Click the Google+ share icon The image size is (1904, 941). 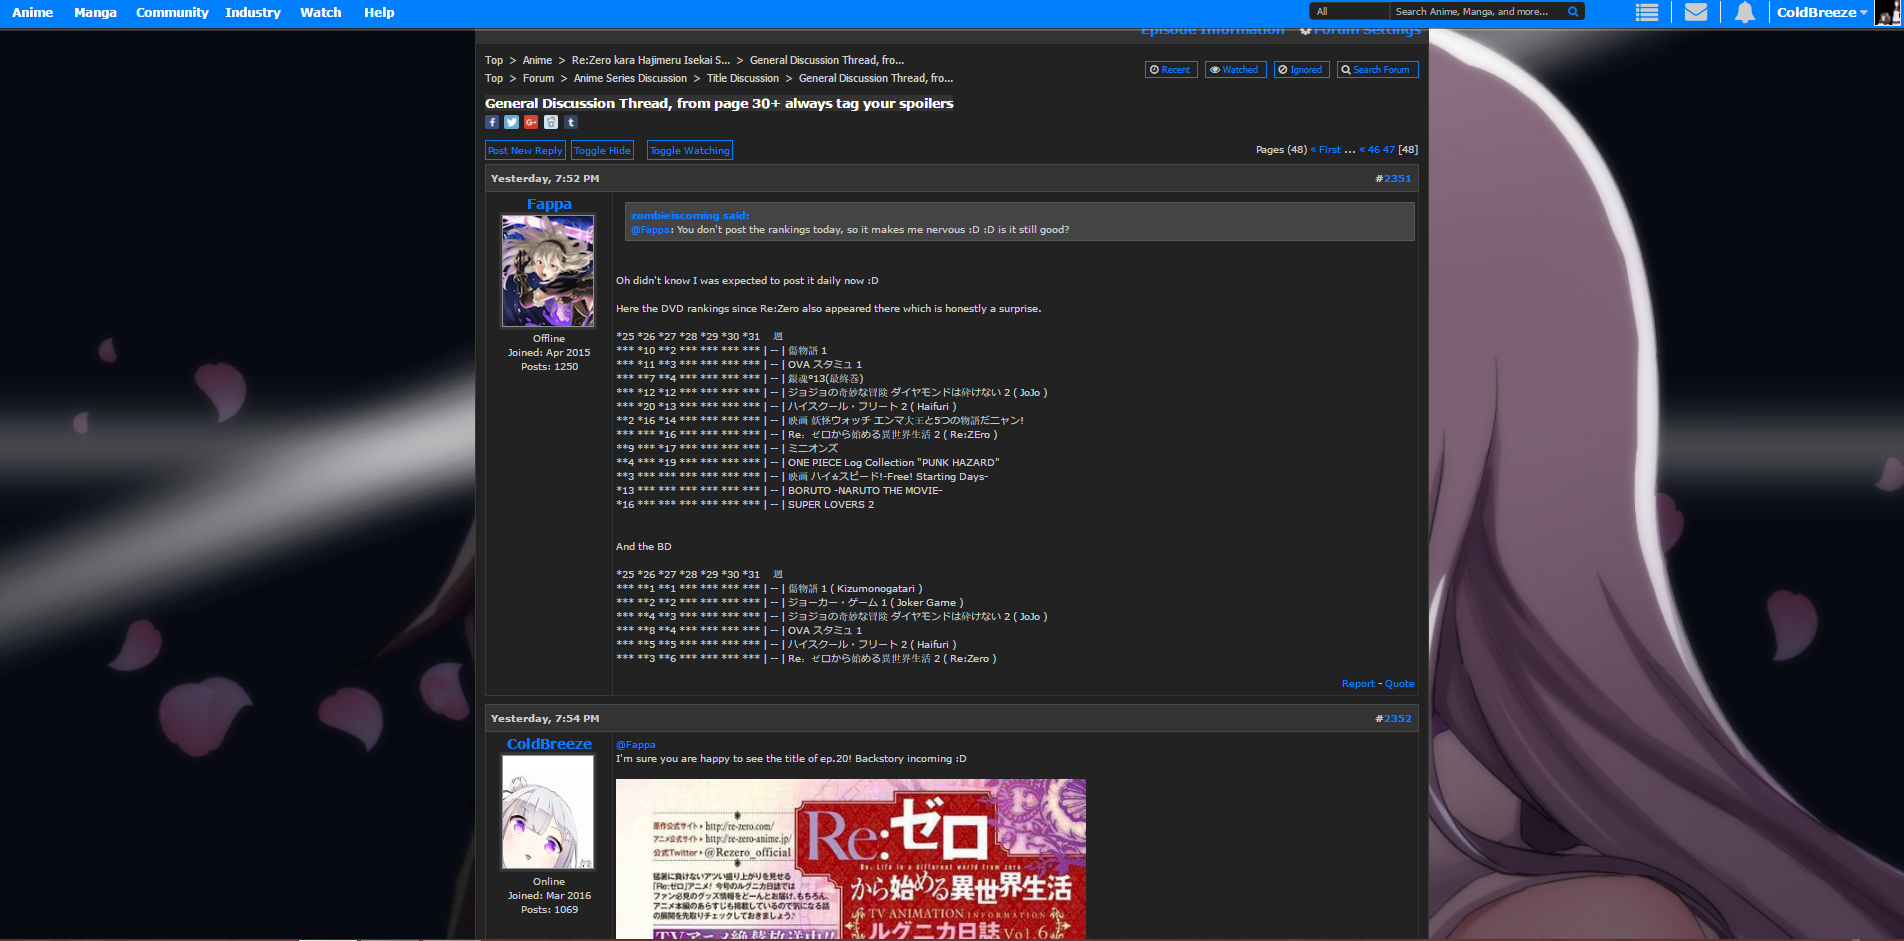click(531, 122)
